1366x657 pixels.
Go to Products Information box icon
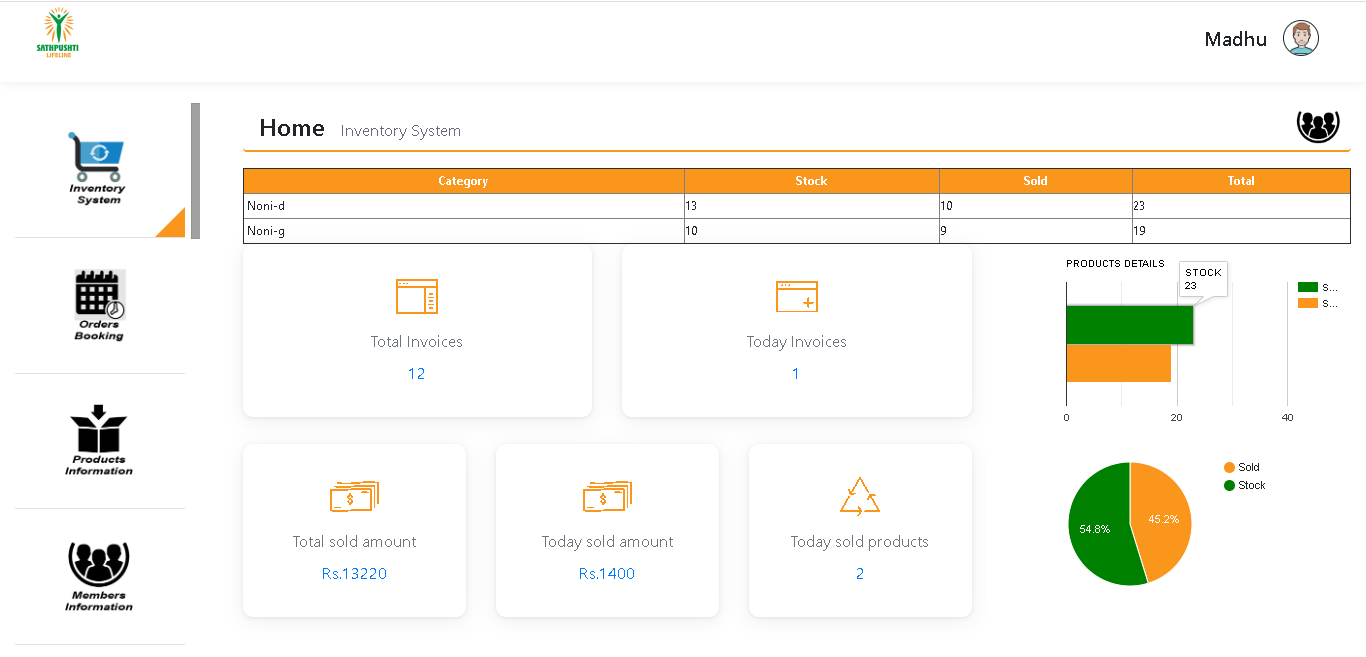[x=99, y=429]
